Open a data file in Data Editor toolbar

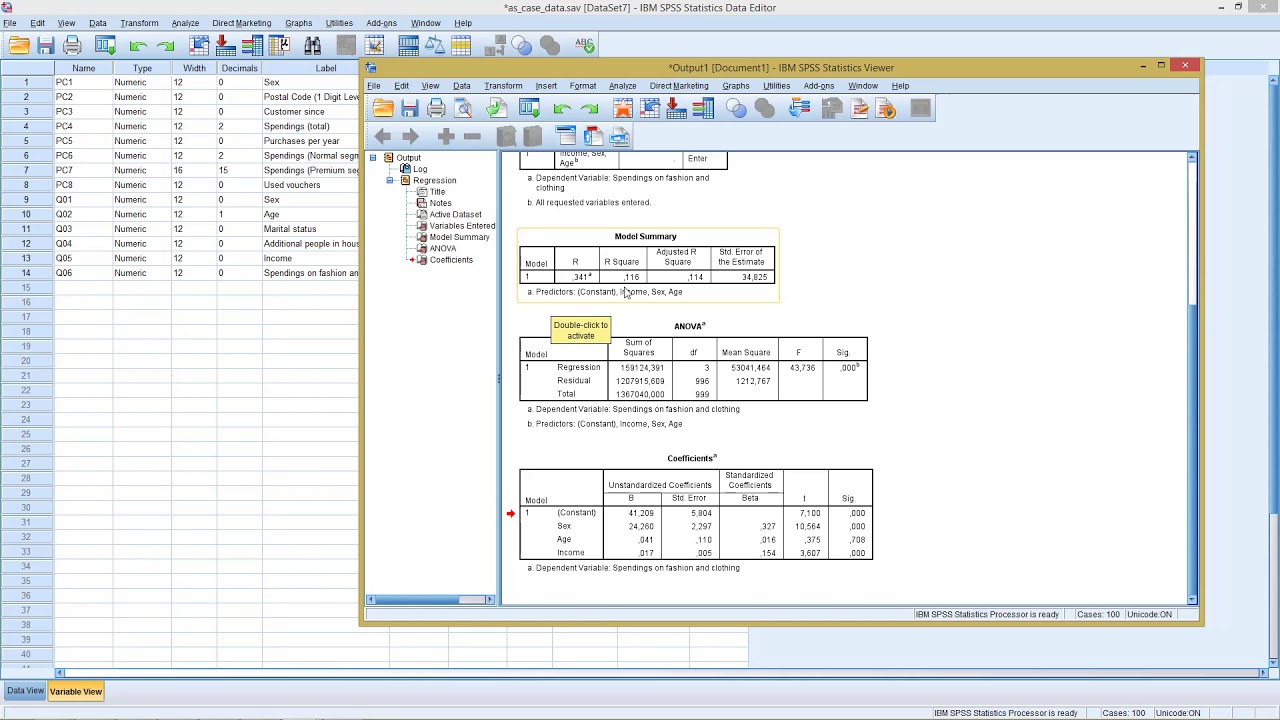[19, 45]
